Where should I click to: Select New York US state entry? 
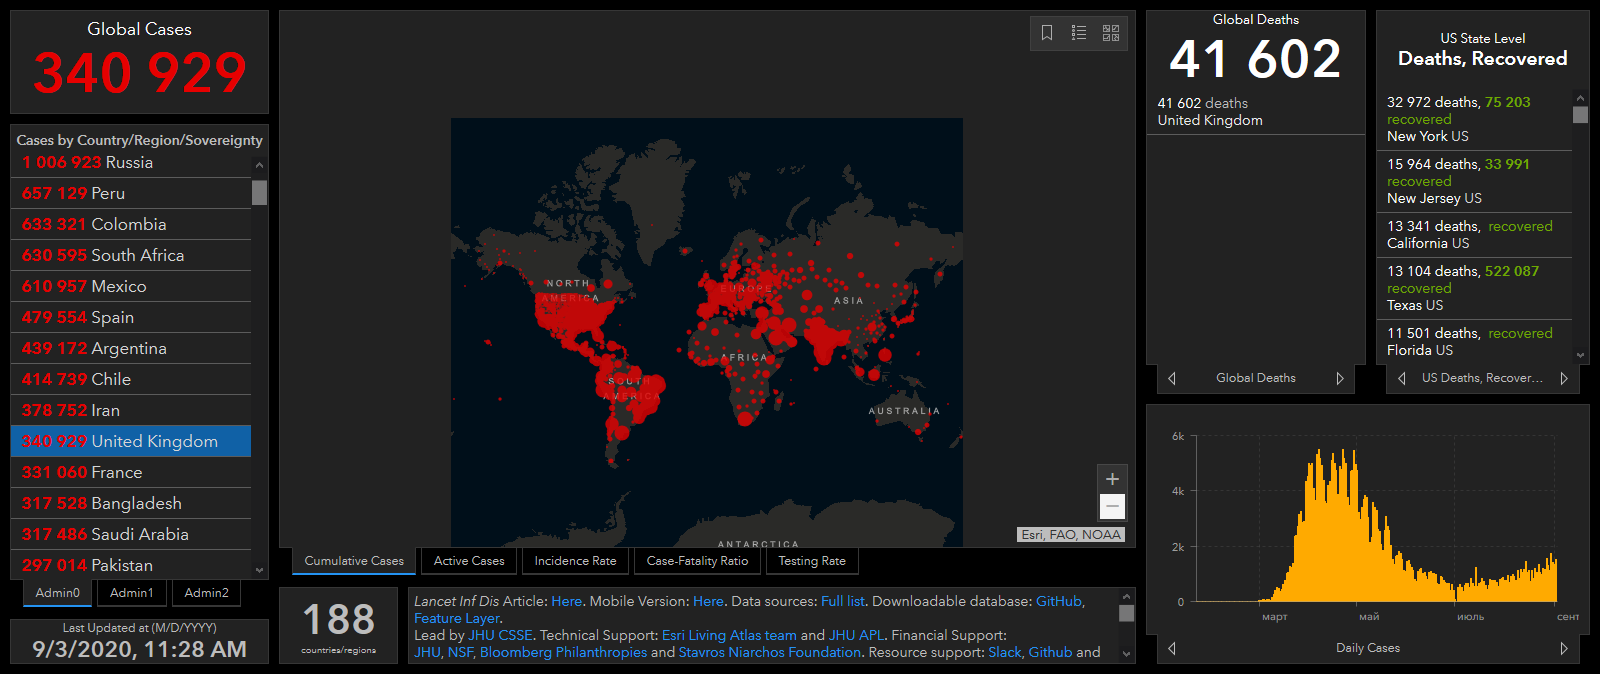(1475, 119)
